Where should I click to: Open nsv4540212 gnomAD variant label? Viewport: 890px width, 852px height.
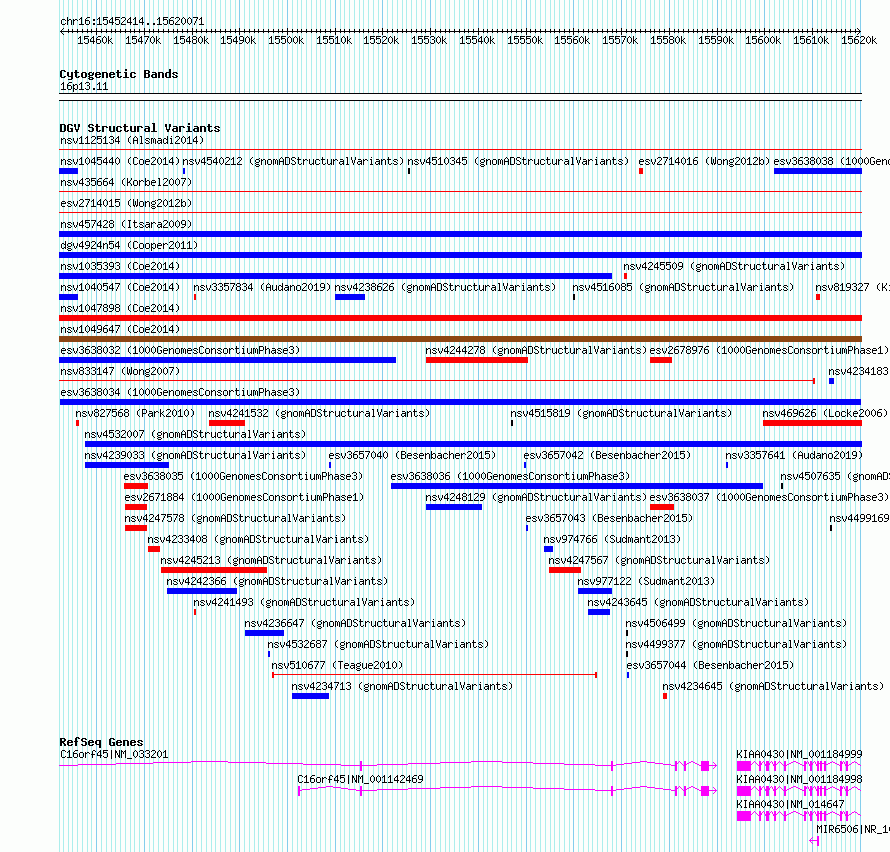(x=293, y=161)
